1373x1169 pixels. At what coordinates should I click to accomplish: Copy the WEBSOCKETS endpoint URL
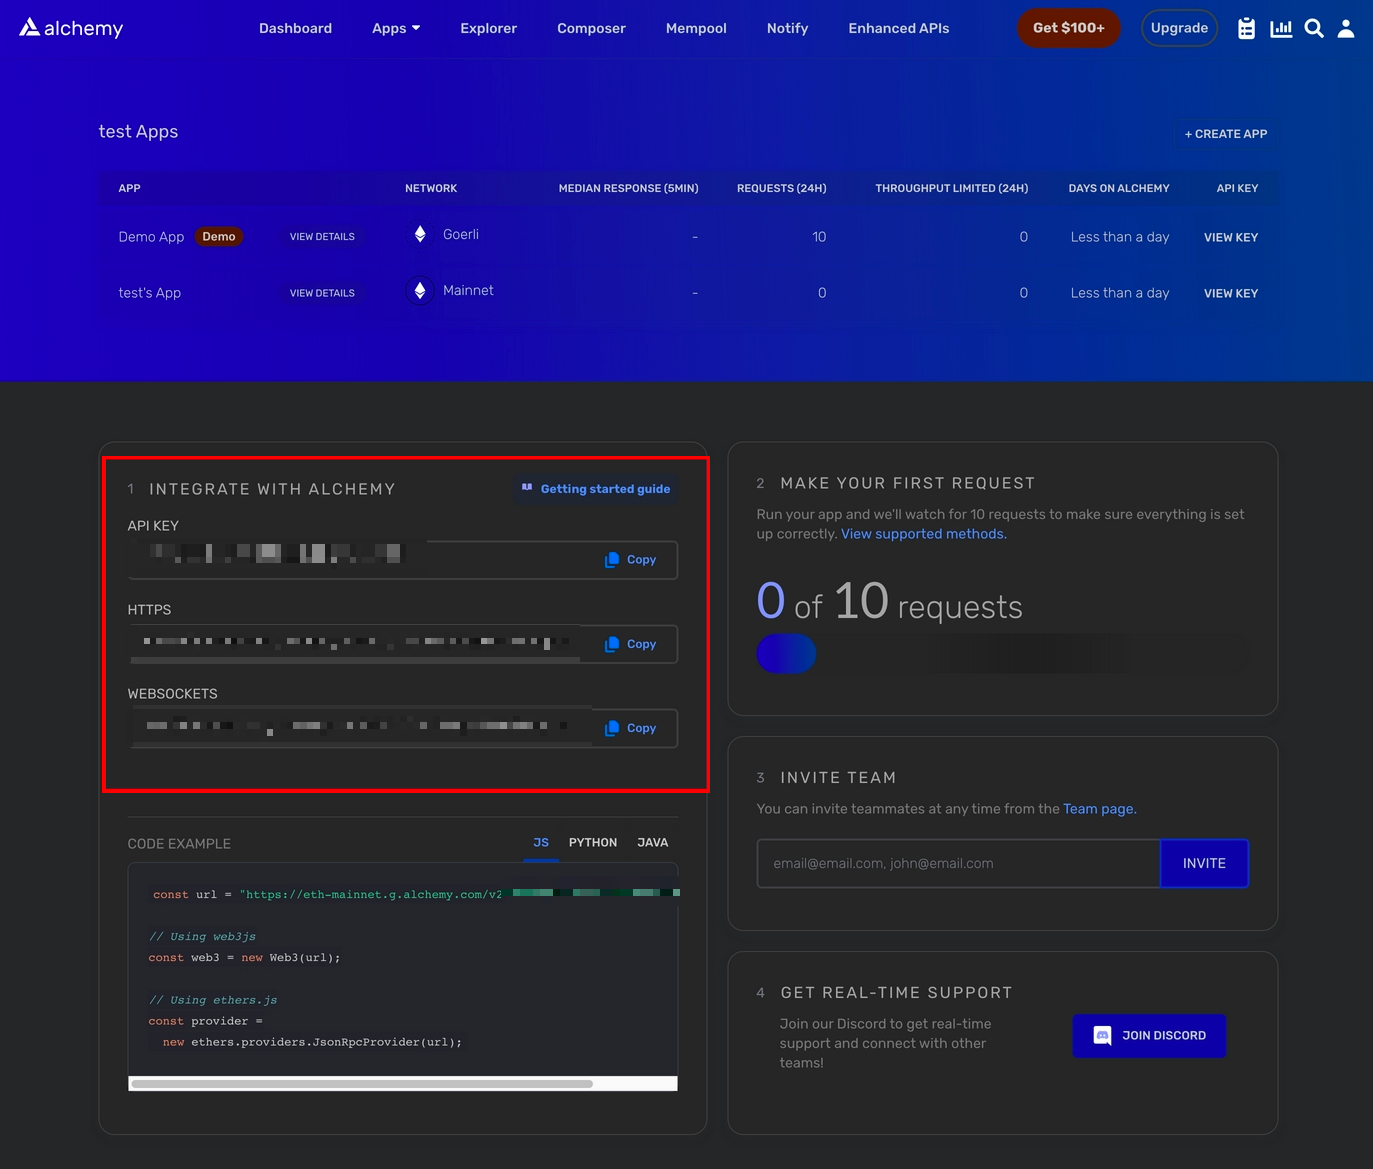tap(630, 728)
